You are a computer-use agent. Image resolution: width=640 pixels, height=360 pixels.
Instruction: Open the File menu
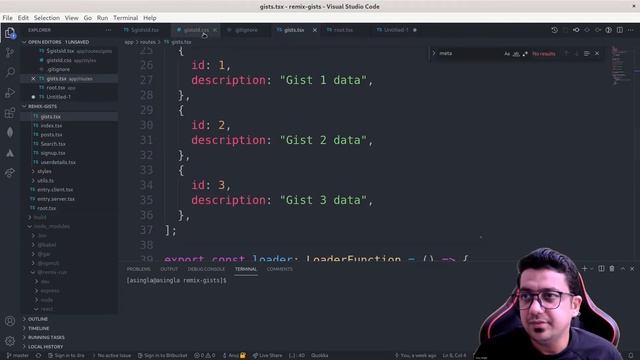[7, 18]
